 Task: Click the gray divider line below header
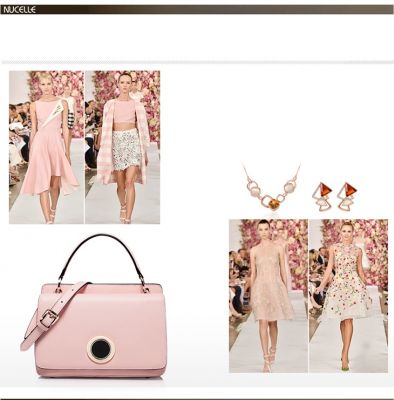pyautogui.click(x=197, y=62)
